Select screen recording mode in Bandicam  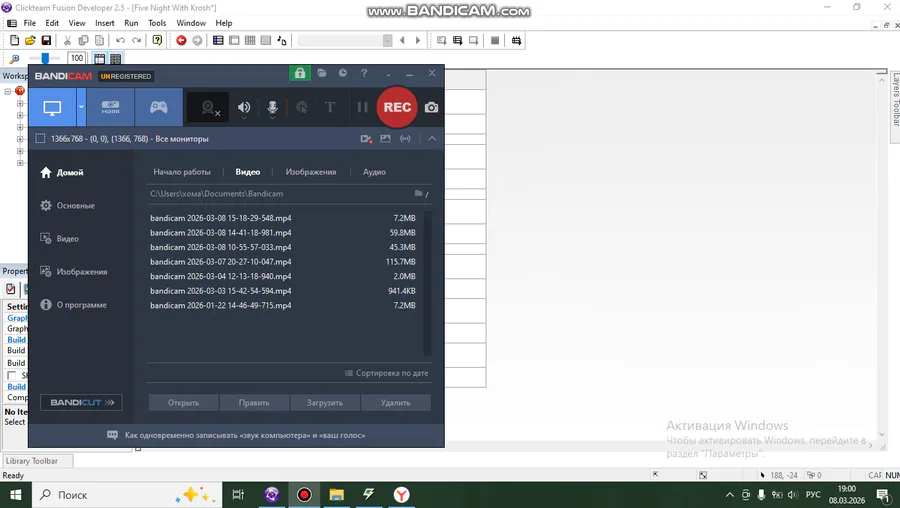pos(52,107)
